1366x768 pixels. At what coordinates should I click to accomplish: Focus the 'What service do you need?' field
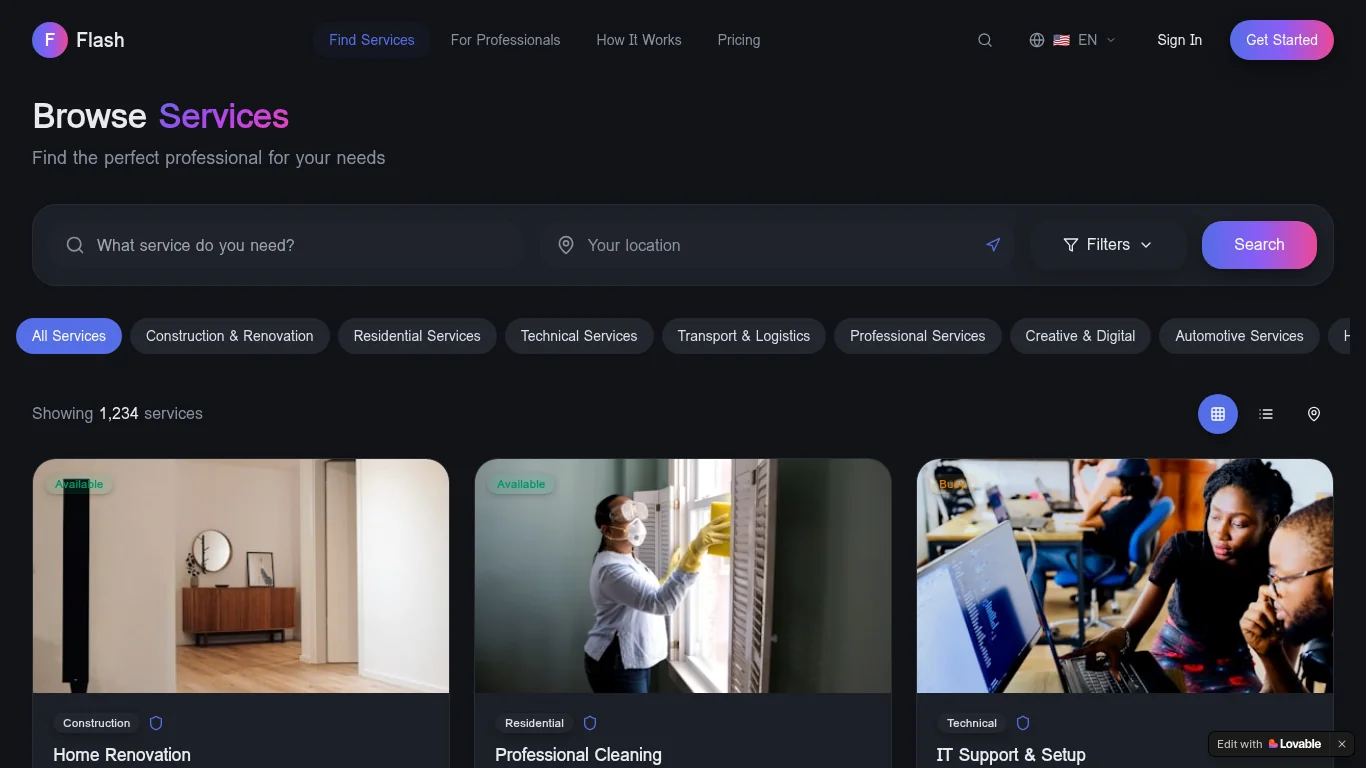(x=286, y=245)
